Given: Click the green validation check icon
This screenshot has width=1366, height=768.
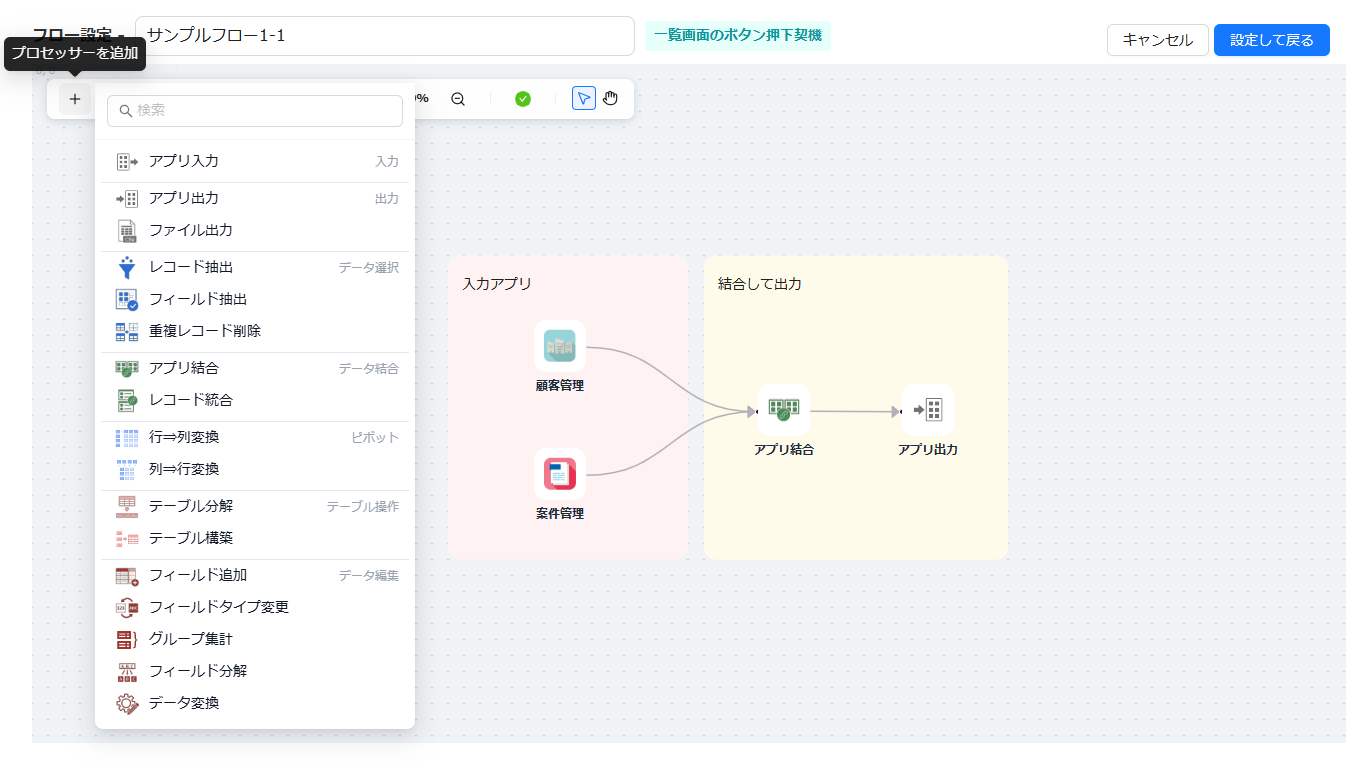Looking at the screenshot, I should click(x=523, y=99).
